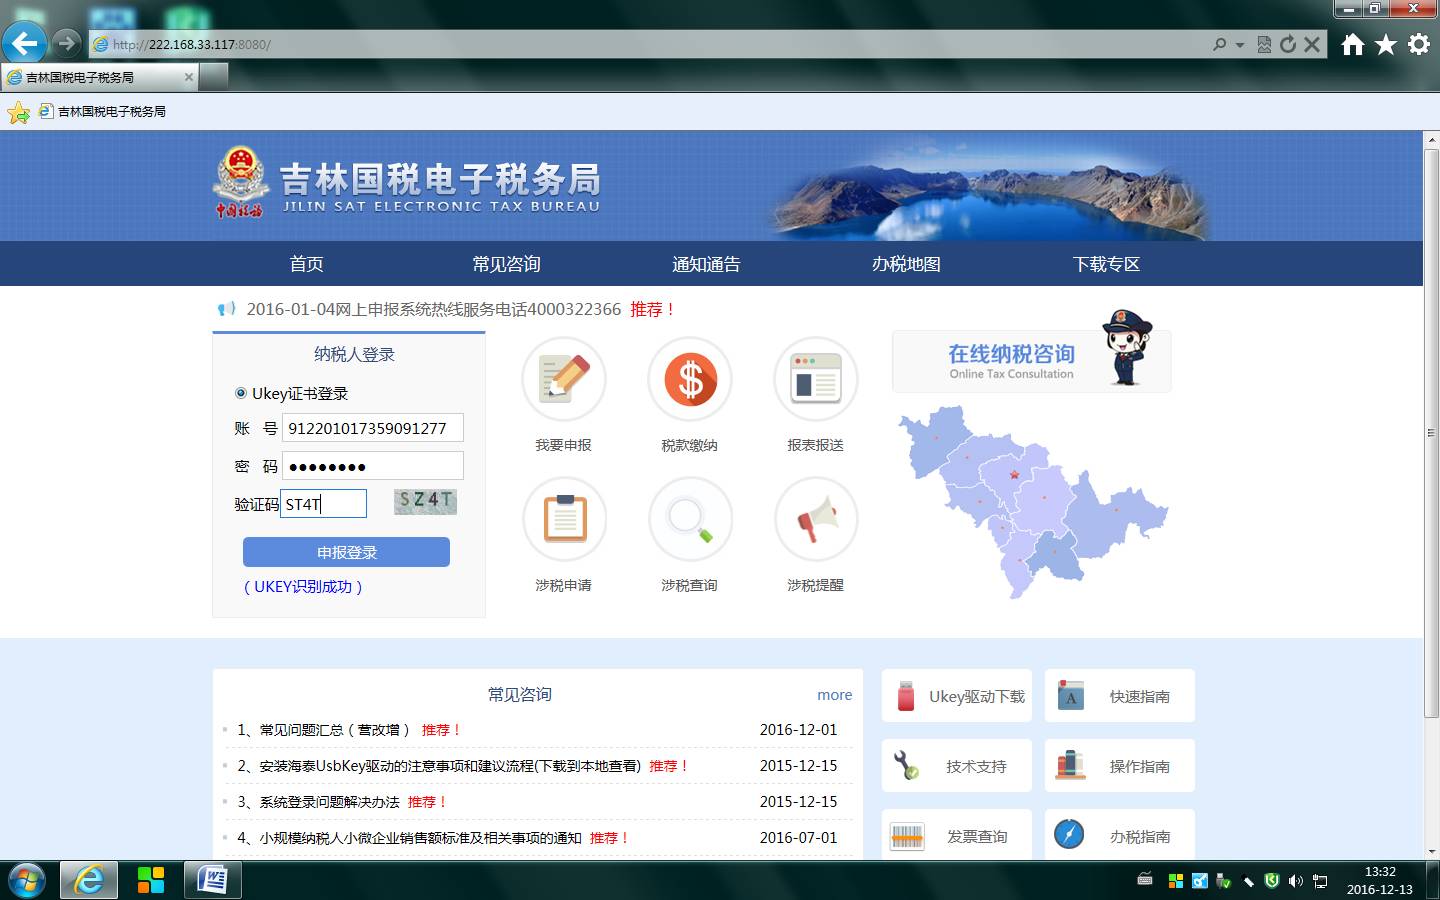Click the (UKEY识别成功) status text
The height and width of the screenshot is (900, 1440).
pos(303,587)
